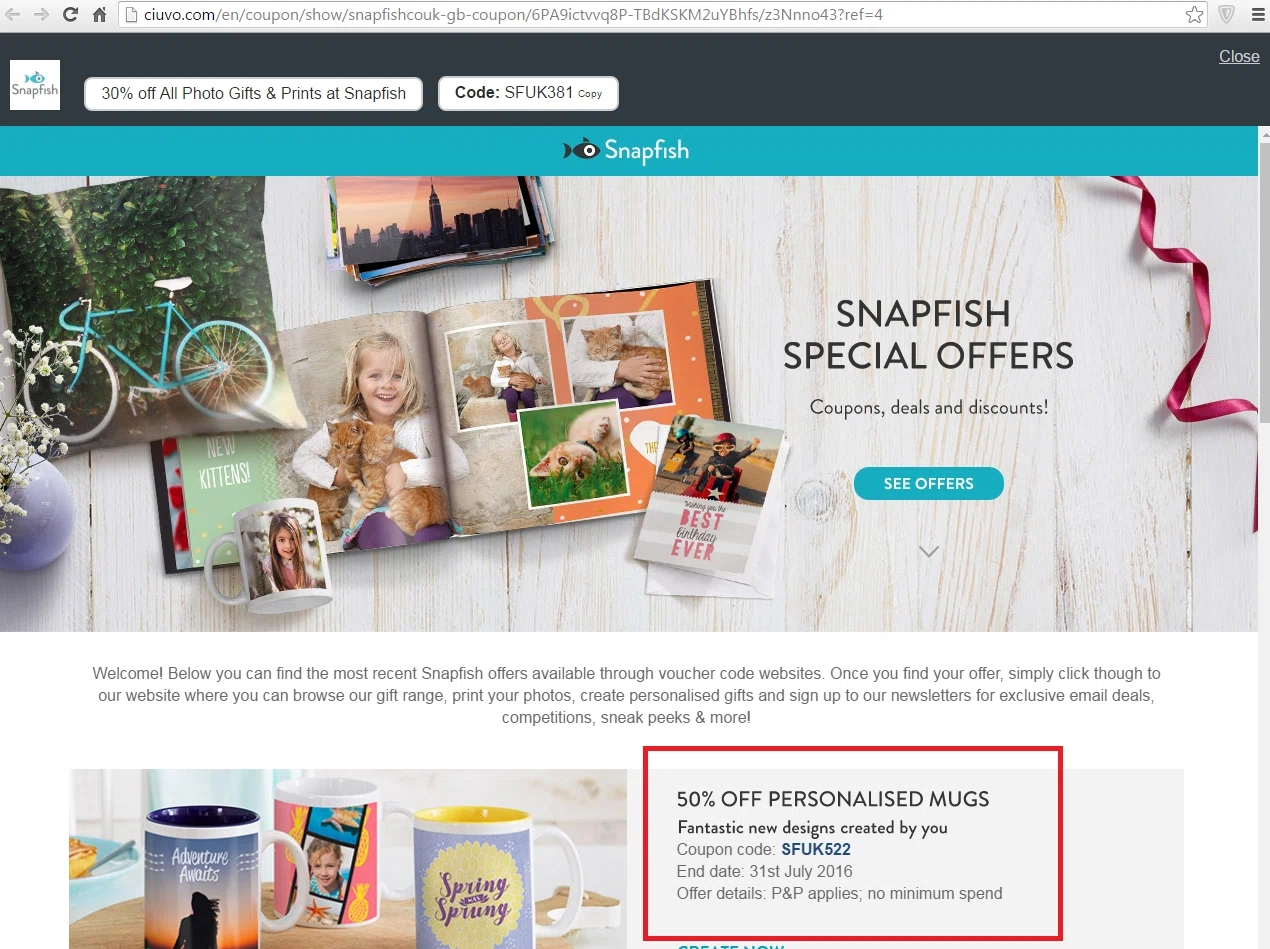The image size is (1270, 949).
Task: Click the address bar URL field
Action: pyautogui.click(x=650, y=15)
